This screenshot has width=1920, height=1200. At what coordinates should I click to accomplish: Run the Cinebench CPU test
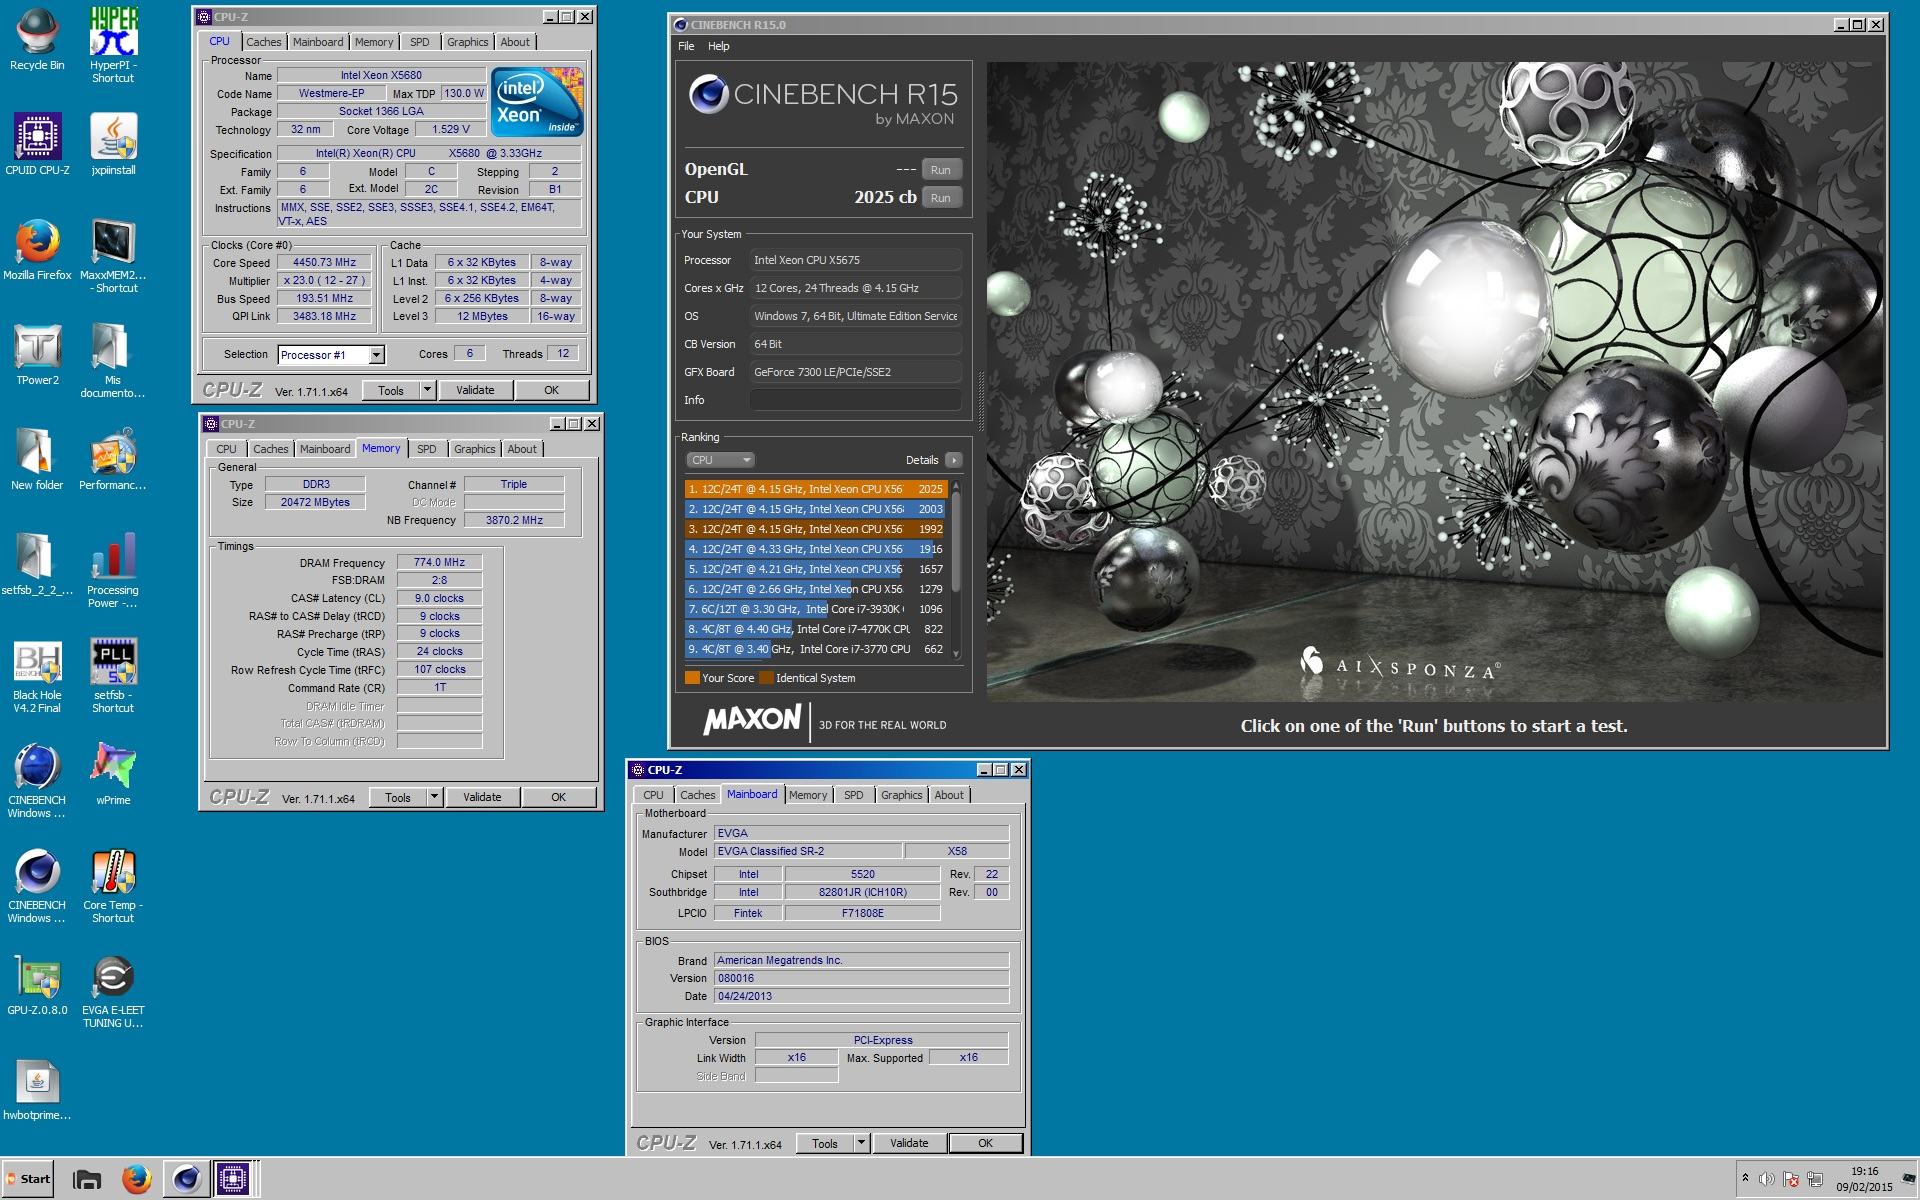pos(940,198)
